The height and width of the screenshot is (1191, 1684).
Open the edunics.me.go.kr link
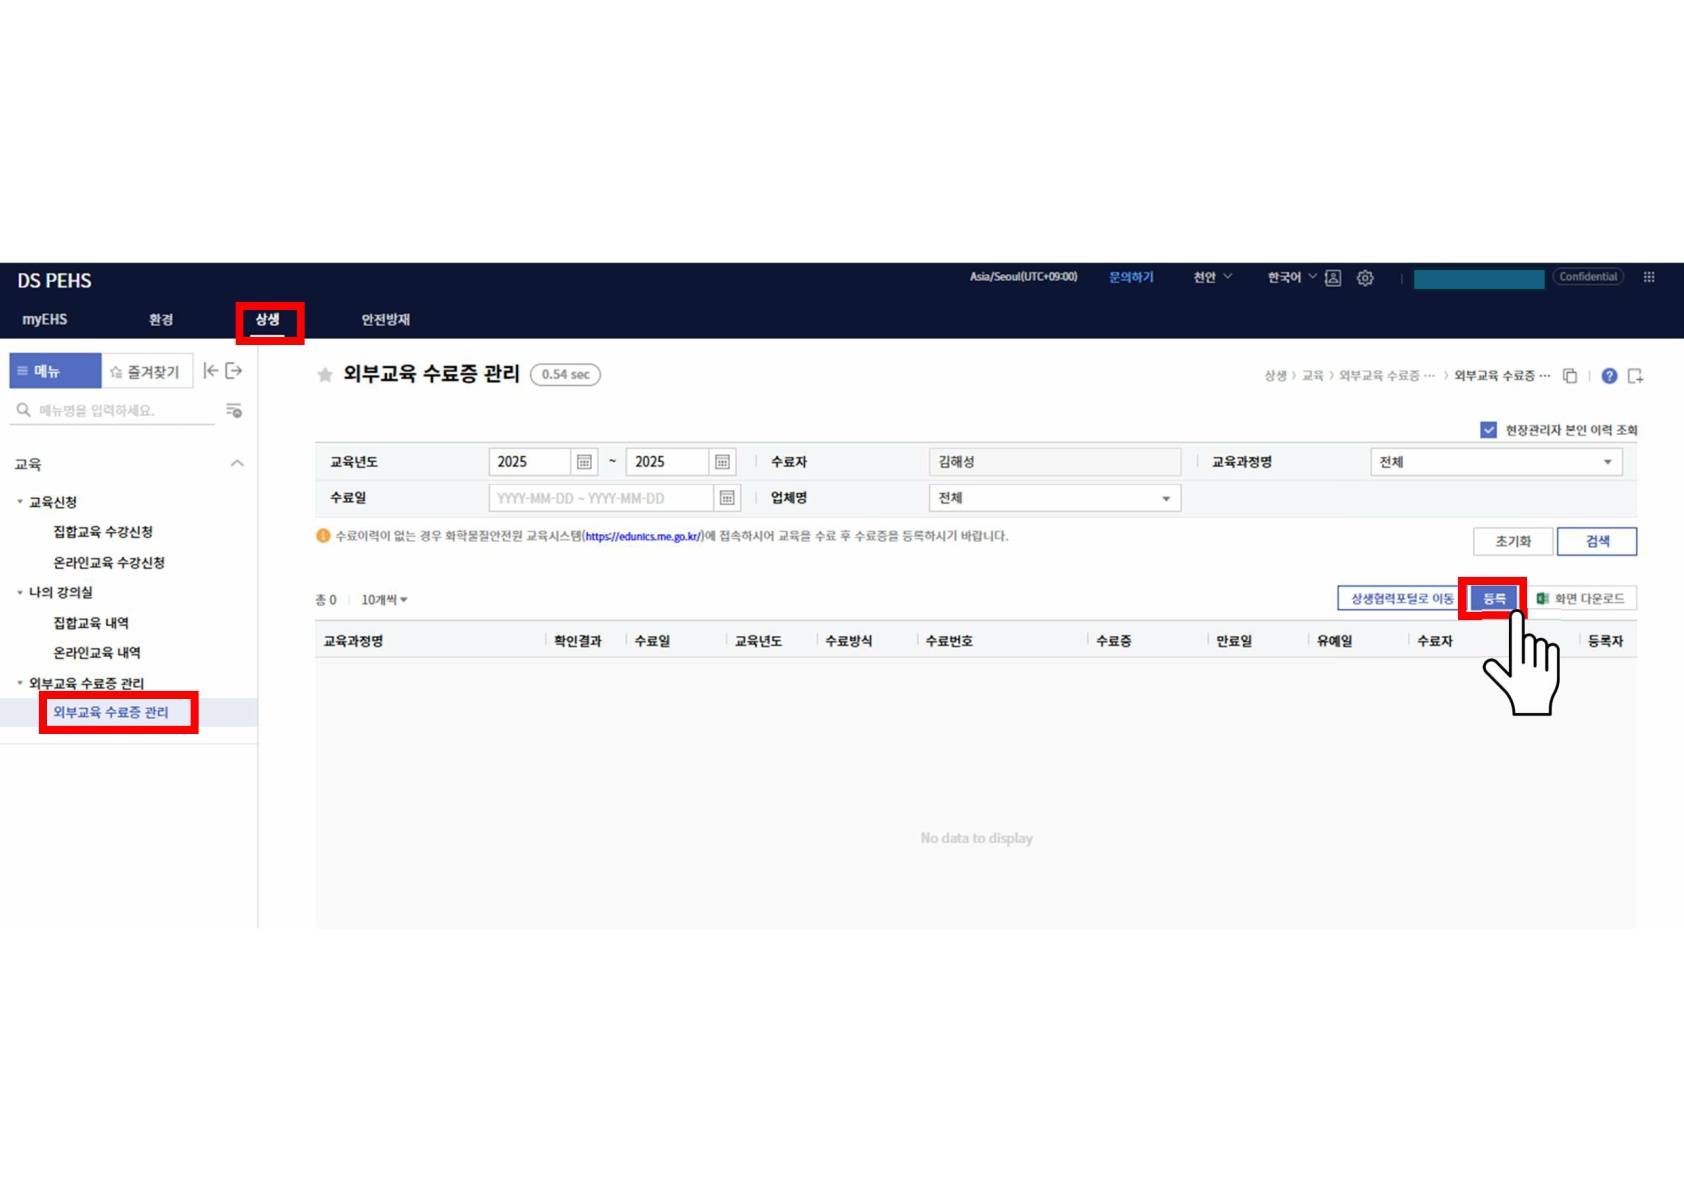pos(643,537)
